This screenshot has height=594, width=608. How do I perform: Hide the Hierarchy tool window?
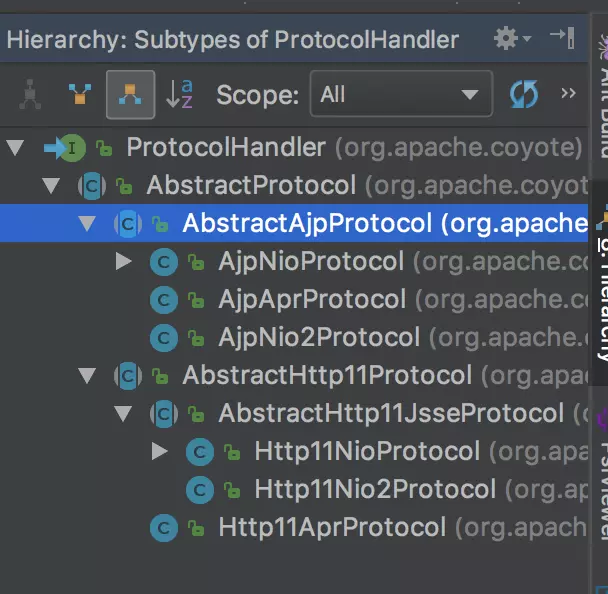coord(562,39)
